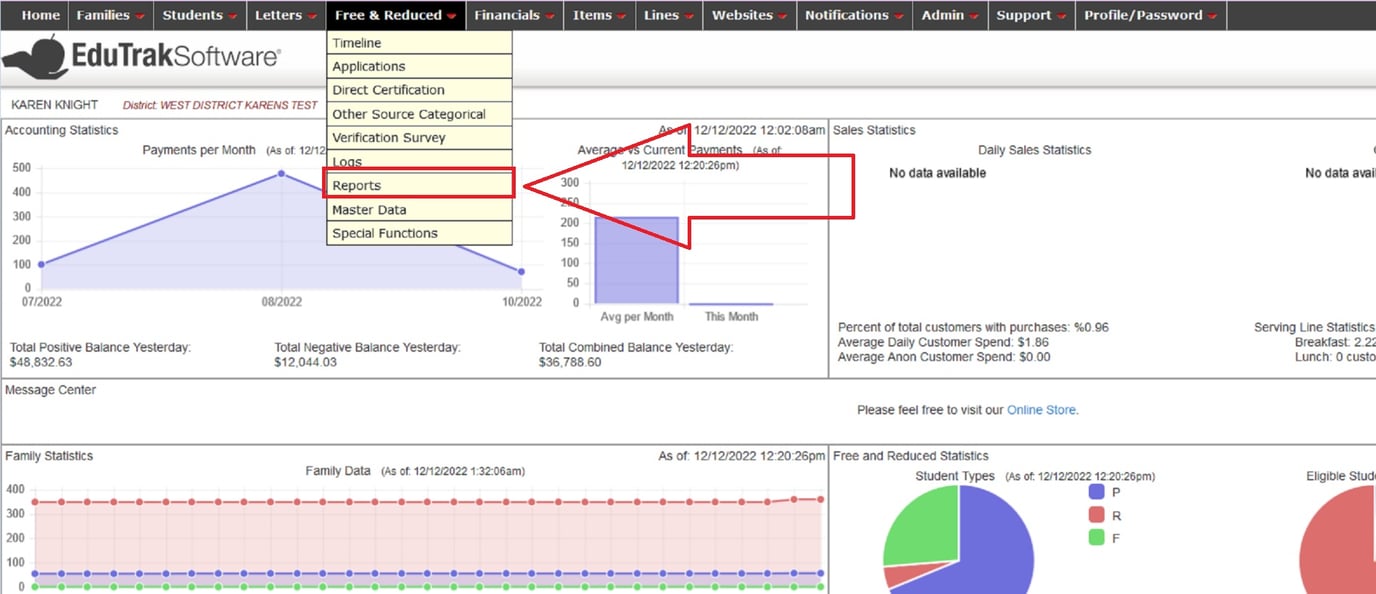Image resolution: width=1376 pixels, height=594 pixels.
Task: Click the Avg per Month bar
Action: 636,260
